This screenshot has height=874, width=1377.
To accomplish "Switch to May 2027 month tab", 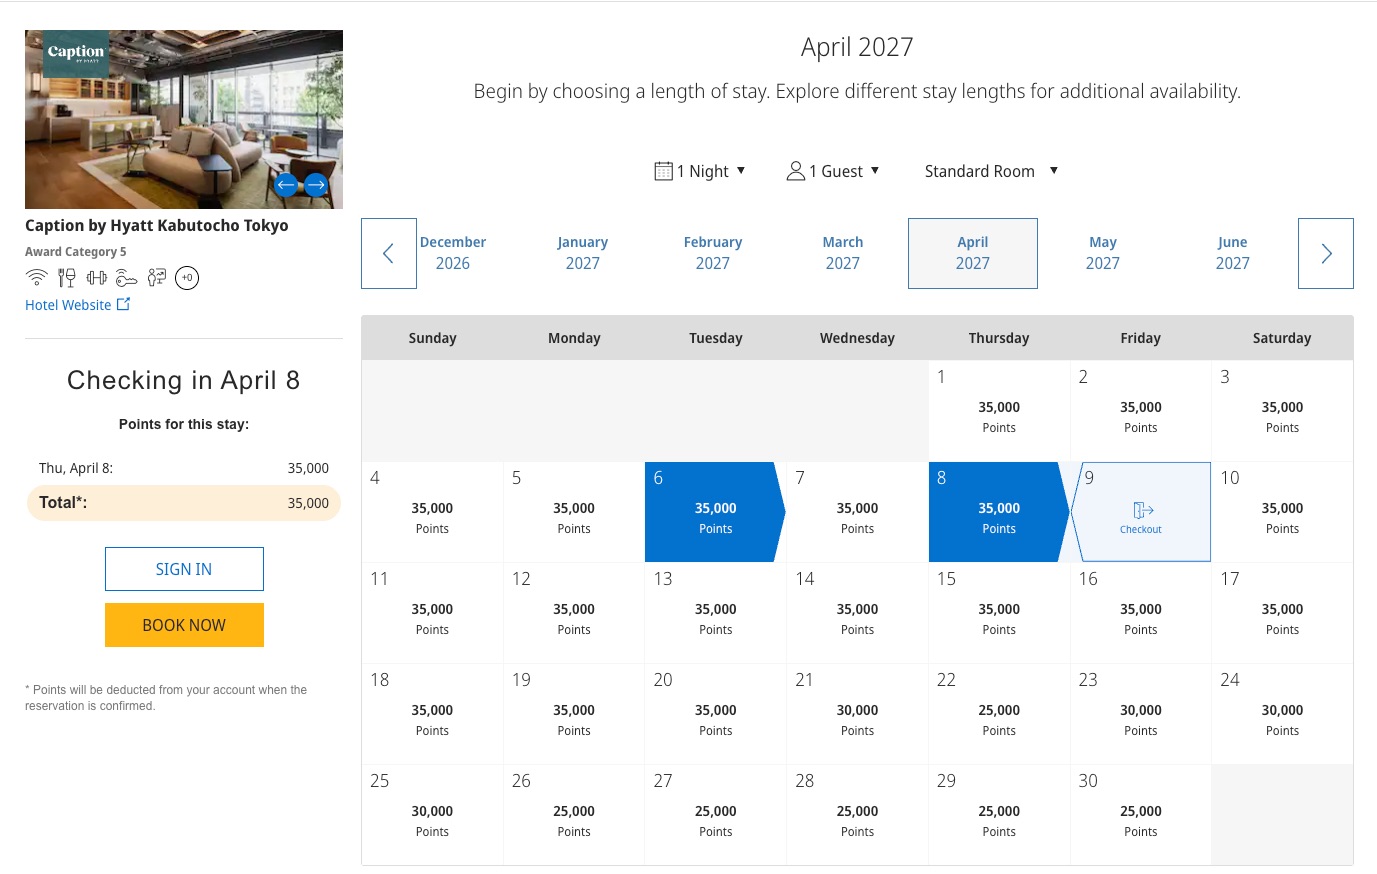I will point(1103,253).
